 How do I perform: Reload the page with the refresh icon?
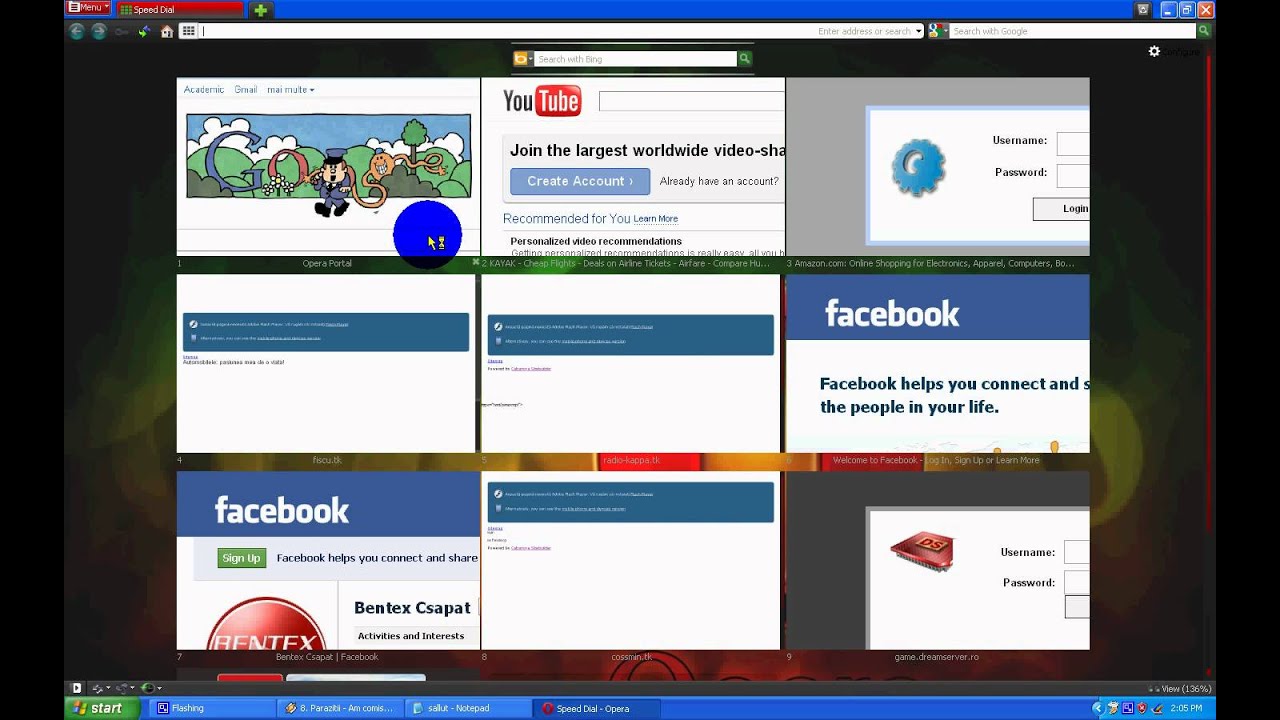point(144,31)
